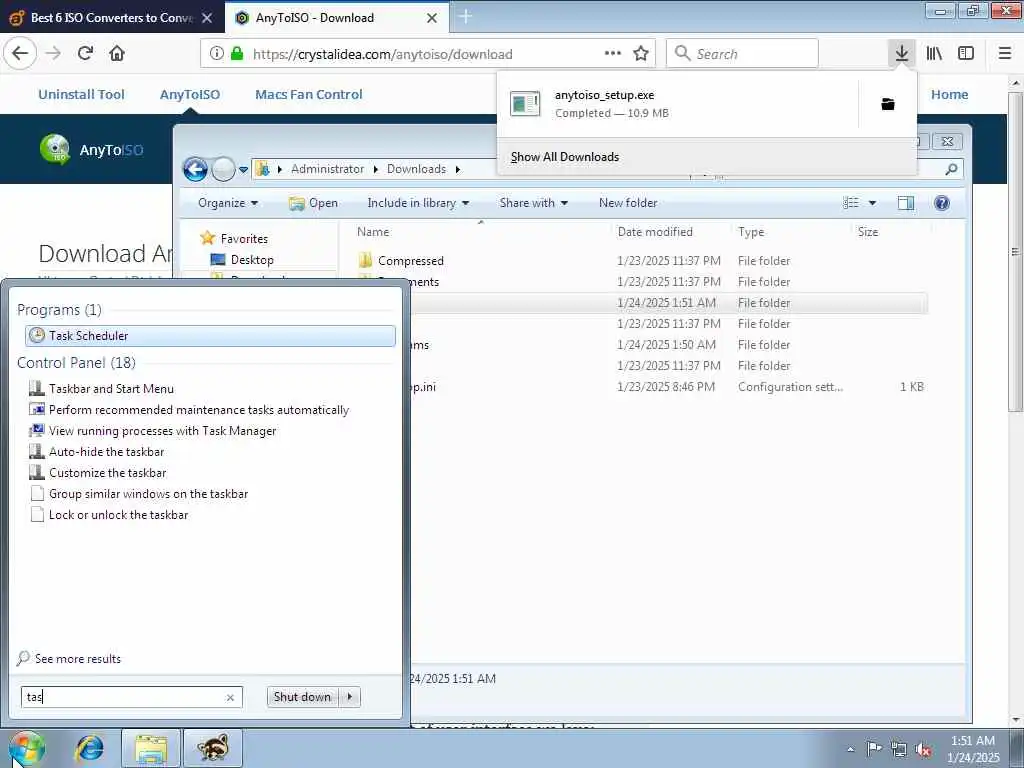The image size is (1024, 768).
Task: Launch Task Scheduler program result
Action: click(210, 336)
